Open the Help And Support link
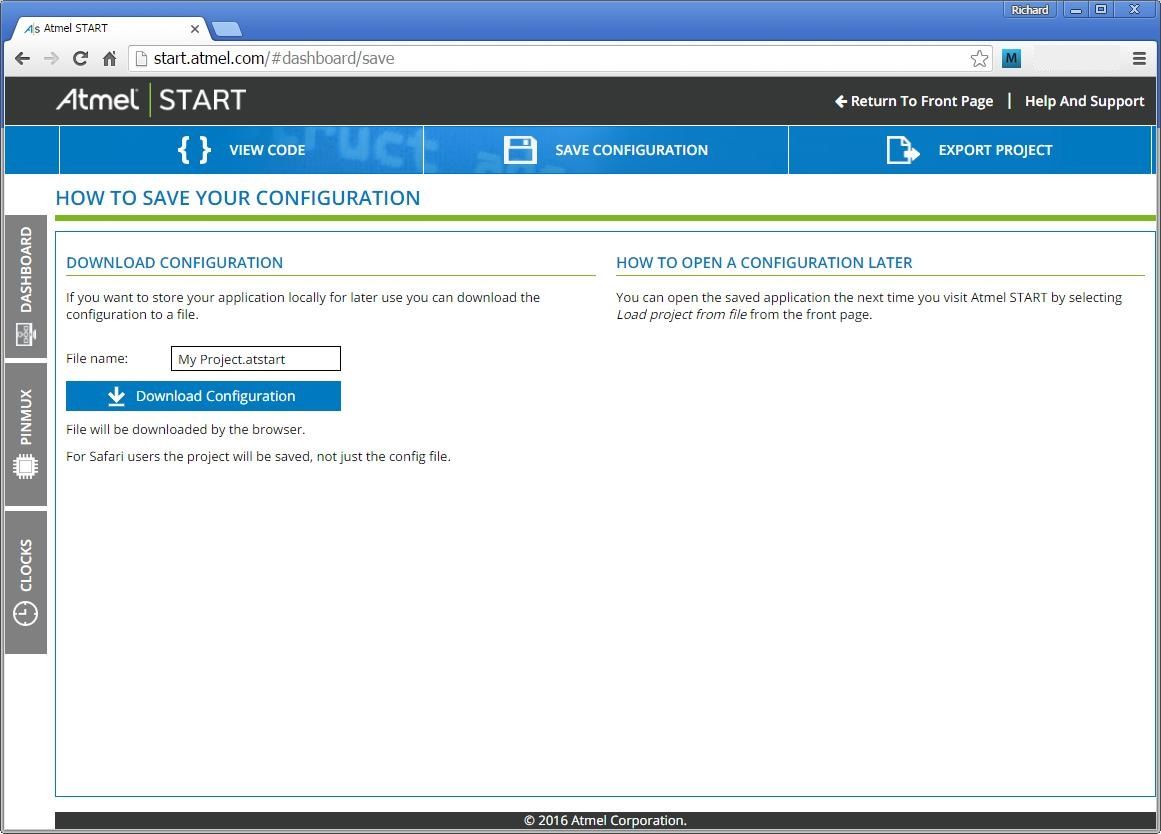 (x=1084, y=101)
